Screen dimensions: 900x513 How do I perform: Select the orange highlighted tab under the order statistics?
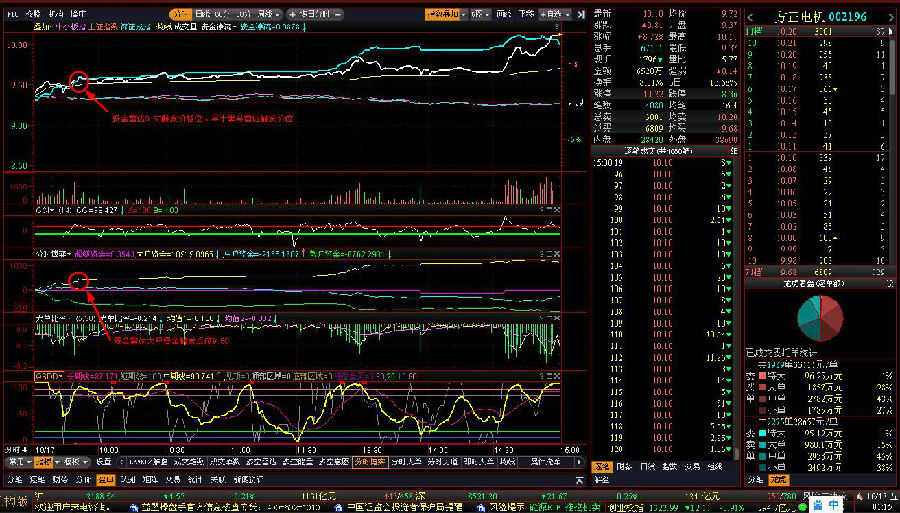777,480
